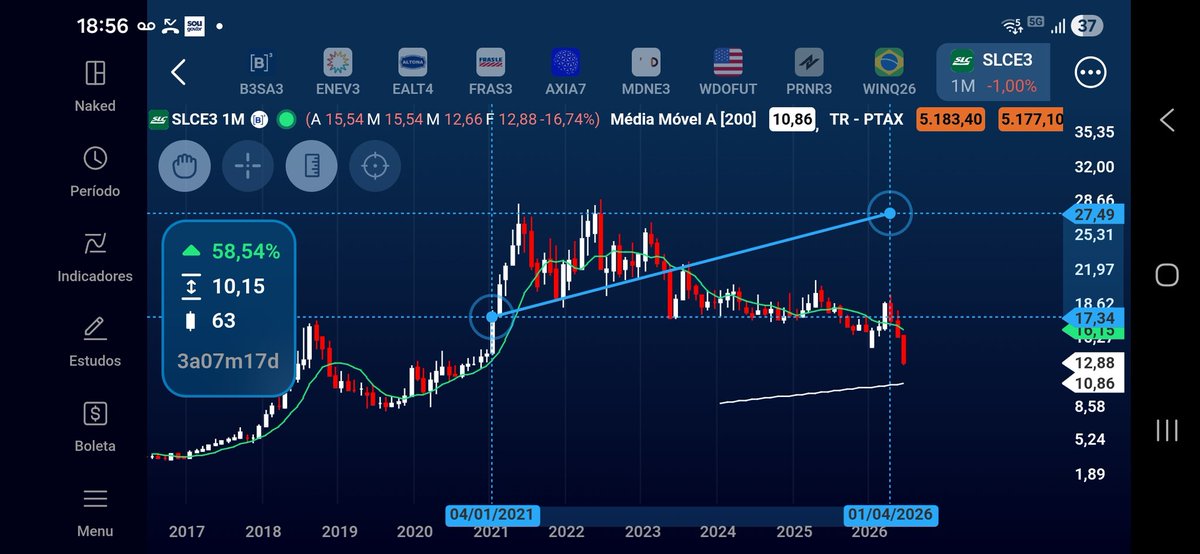Viewport: 1200px width, 554px height.
Task: Tap the green status dot indicator
Action: (287, 120)
